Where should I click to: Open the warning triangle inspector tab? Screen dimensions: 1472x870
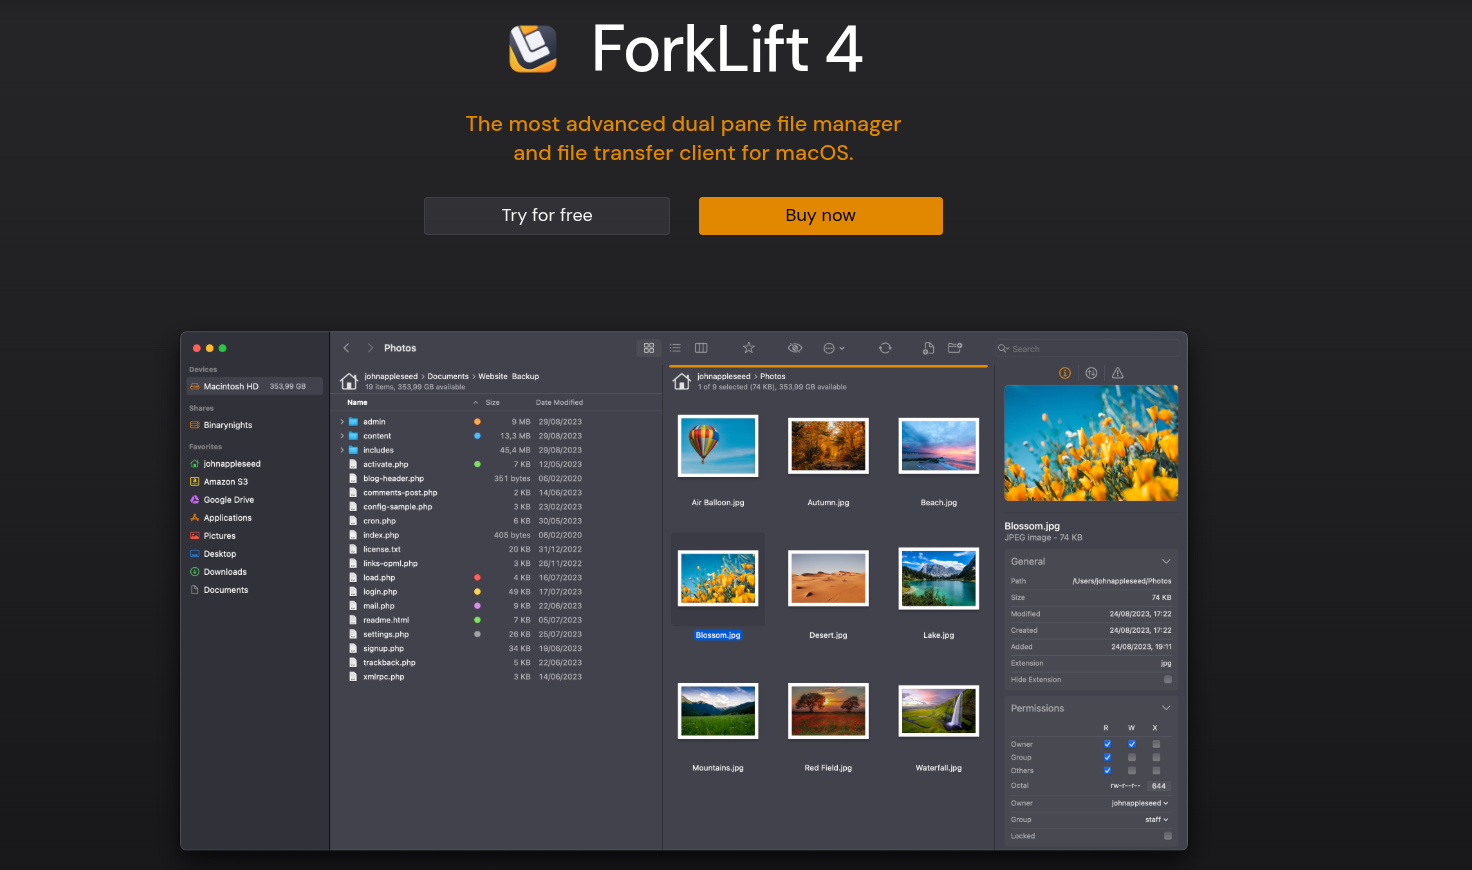tap(1118, 373)
